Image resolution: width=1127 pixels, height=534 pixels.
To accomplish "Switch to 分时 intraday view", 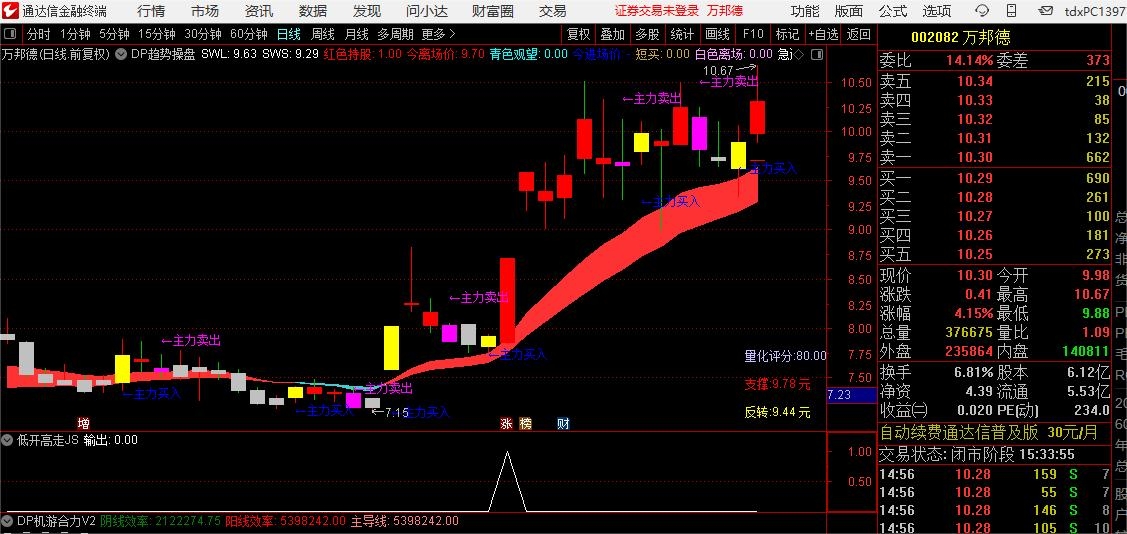I will point(38,34).
